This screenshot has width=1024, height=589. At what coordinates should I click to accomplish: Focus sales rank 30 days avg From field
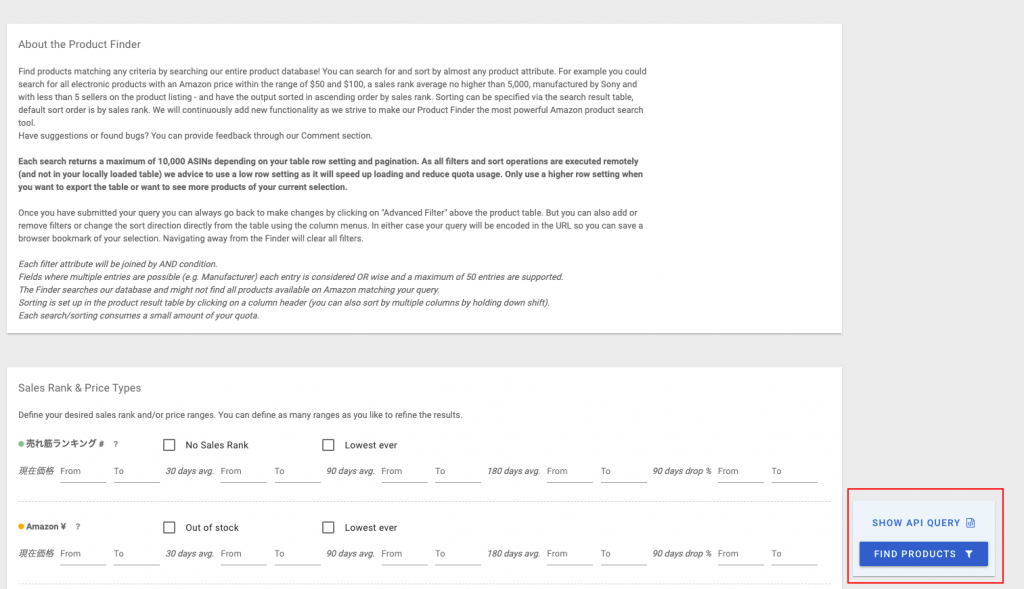pyautogui.click(x=243, y=471)
